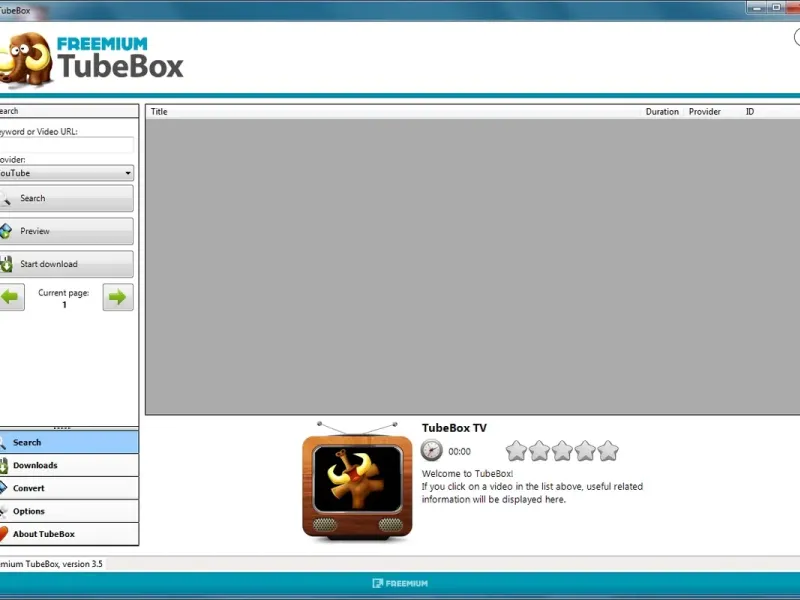The image size is (800, 600).
Task: Sort list by Provider column header
Action: point(705,112)
